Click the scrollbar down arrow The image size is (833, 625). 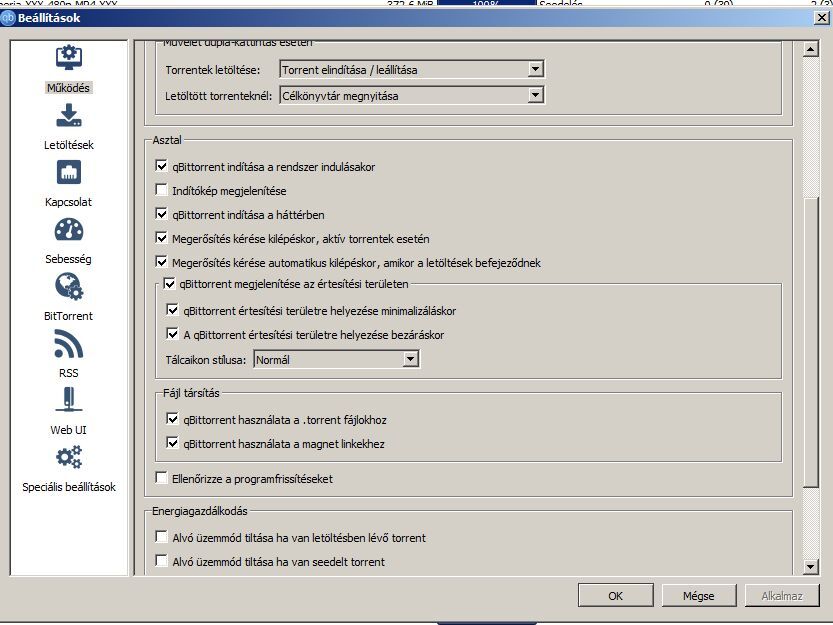(x=810, y=567)
